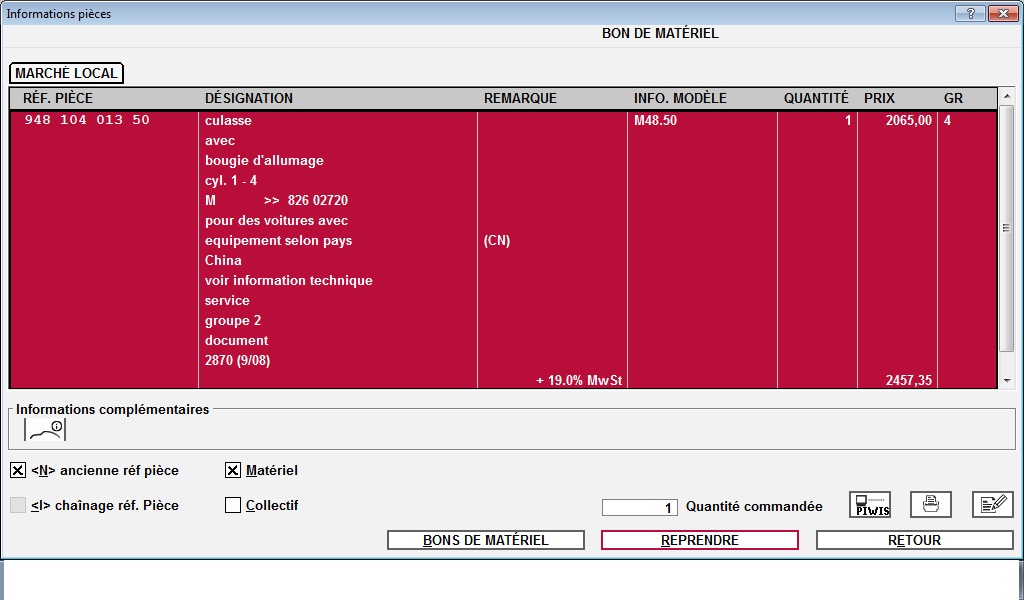Click the total price 2457,35
The width and height of the screenshot is (1024, 600).
[908, 380]
